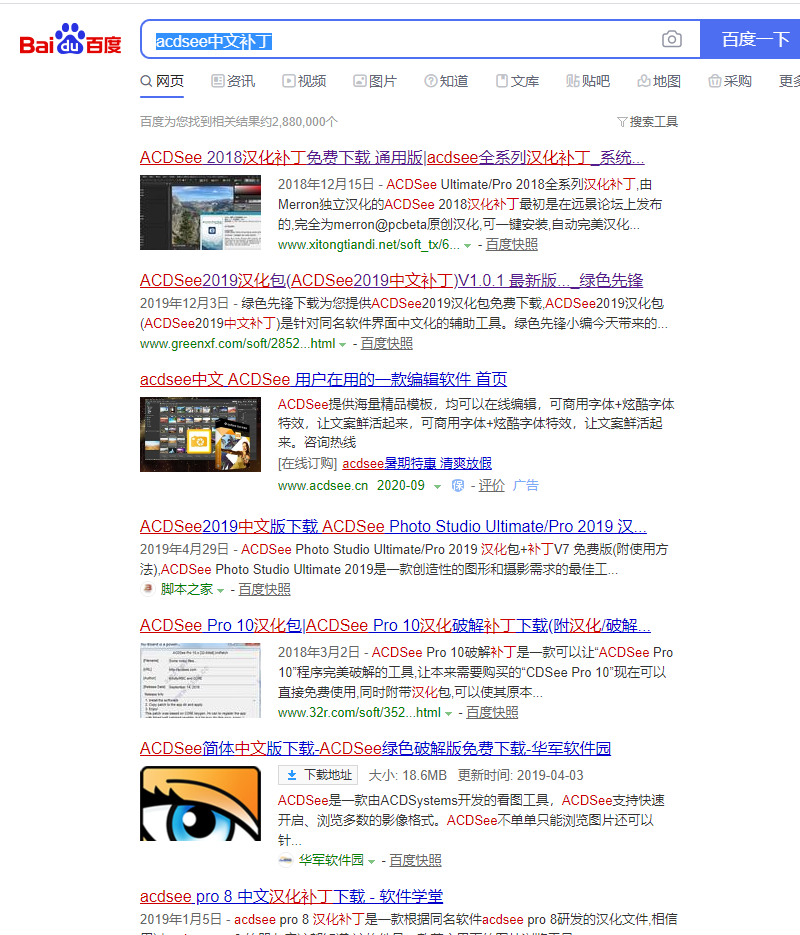Click the 更新时间: 2019-04-03 text
The width and height of the screenshot is (800, 935).
tap(521, 775)
